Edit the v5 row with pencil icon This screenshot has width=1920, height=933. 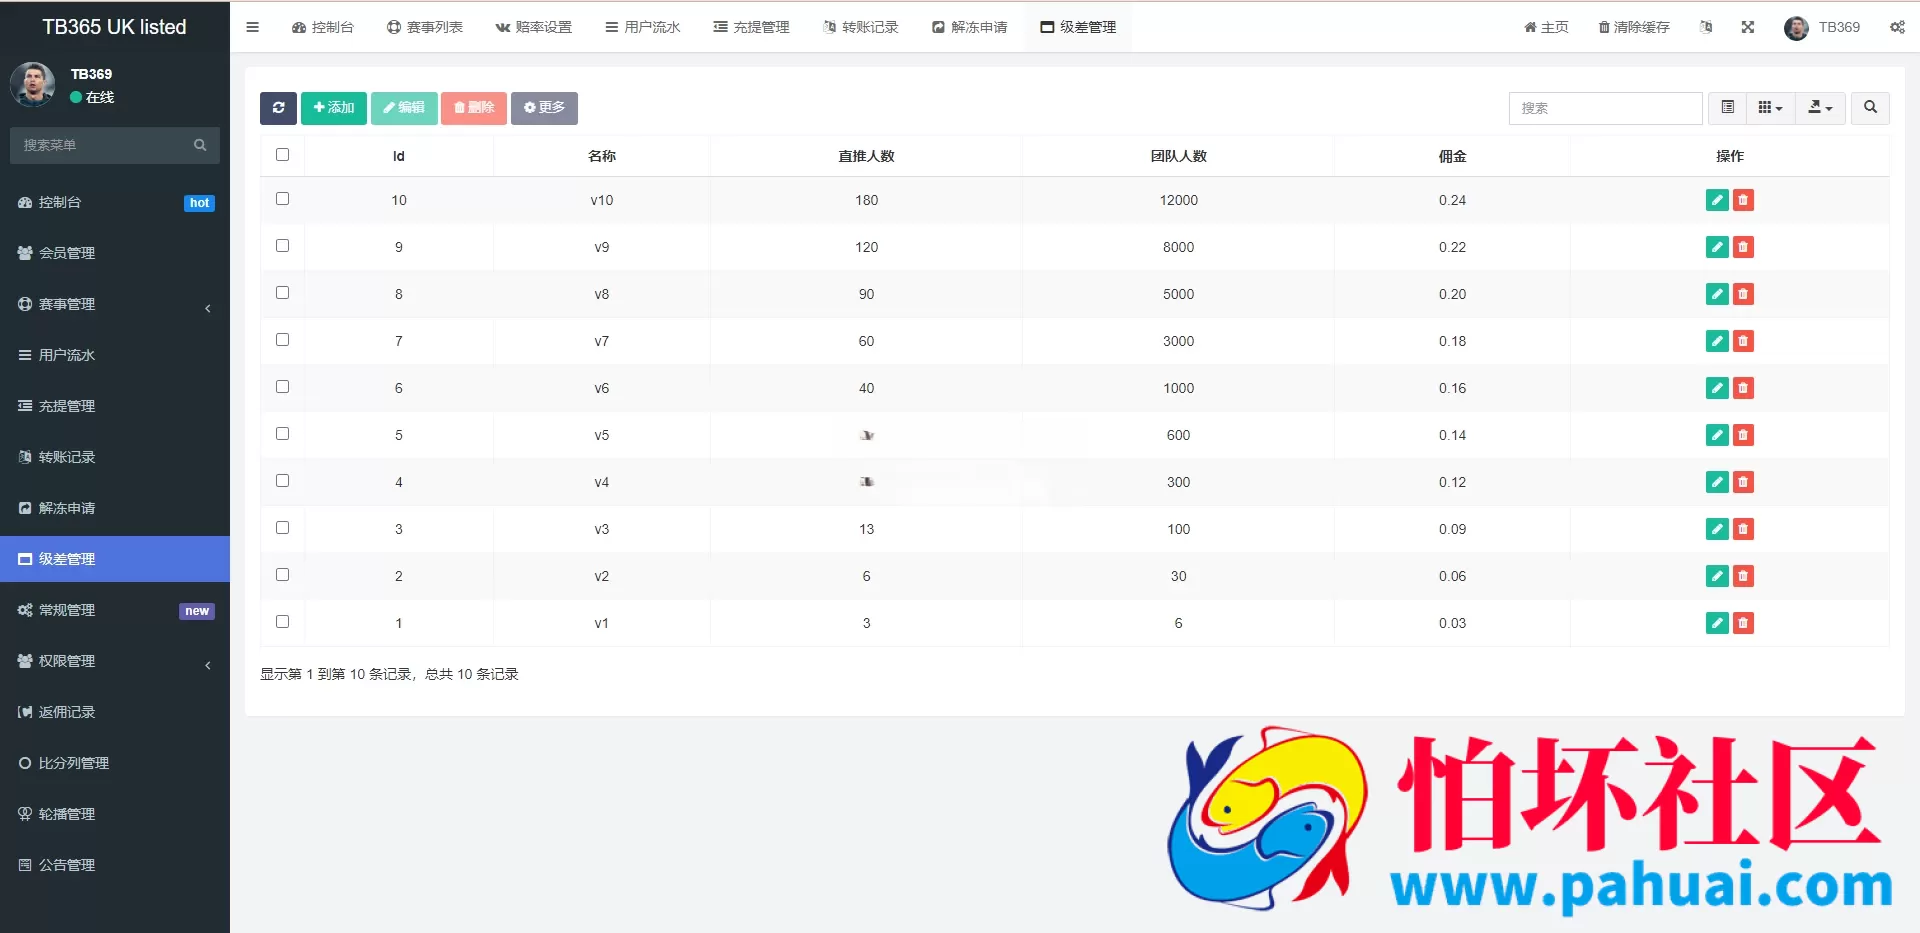pos(1717,435)
